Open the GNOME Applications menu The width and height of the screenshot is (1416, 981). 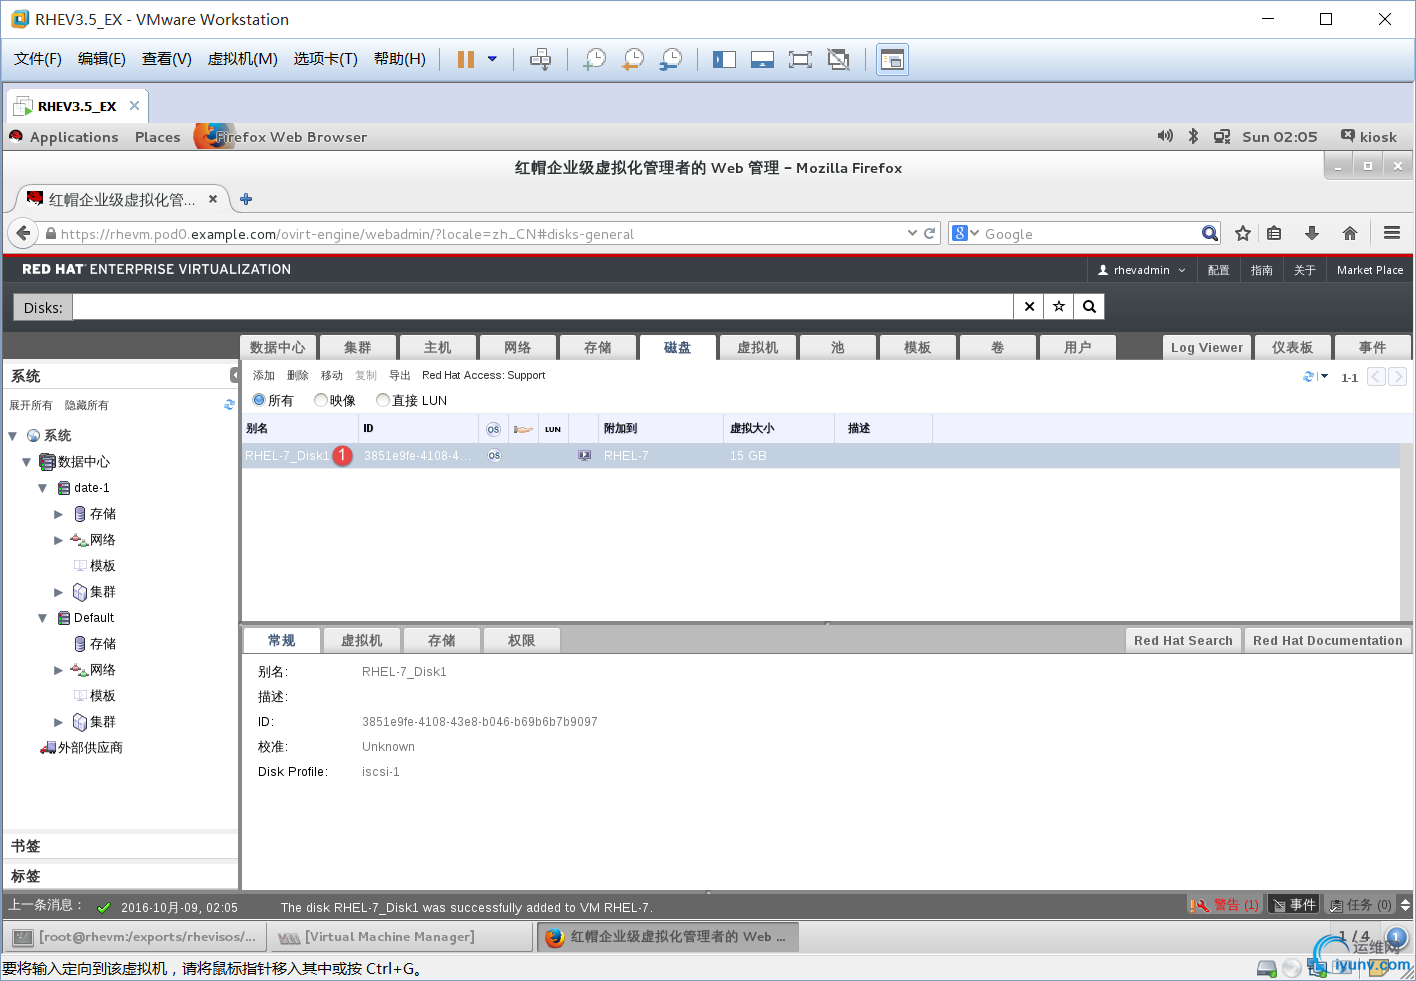pos(74,137)
